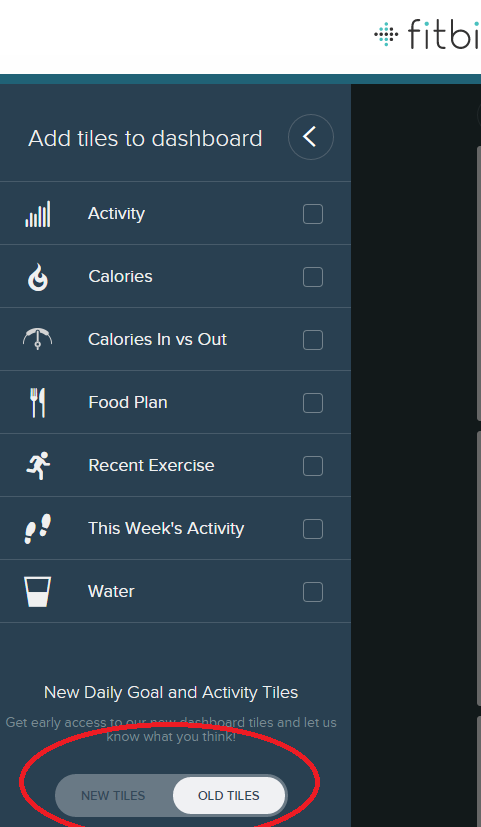Click the Food Plan fork and knife icon
Viewport: 481px width, 827px height.
37,403
